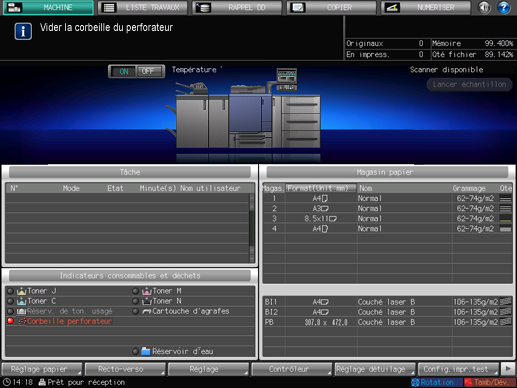This screenshot has height=388, width=517.
Task: Expand the Réglage papier button menu
Action: 42,369
